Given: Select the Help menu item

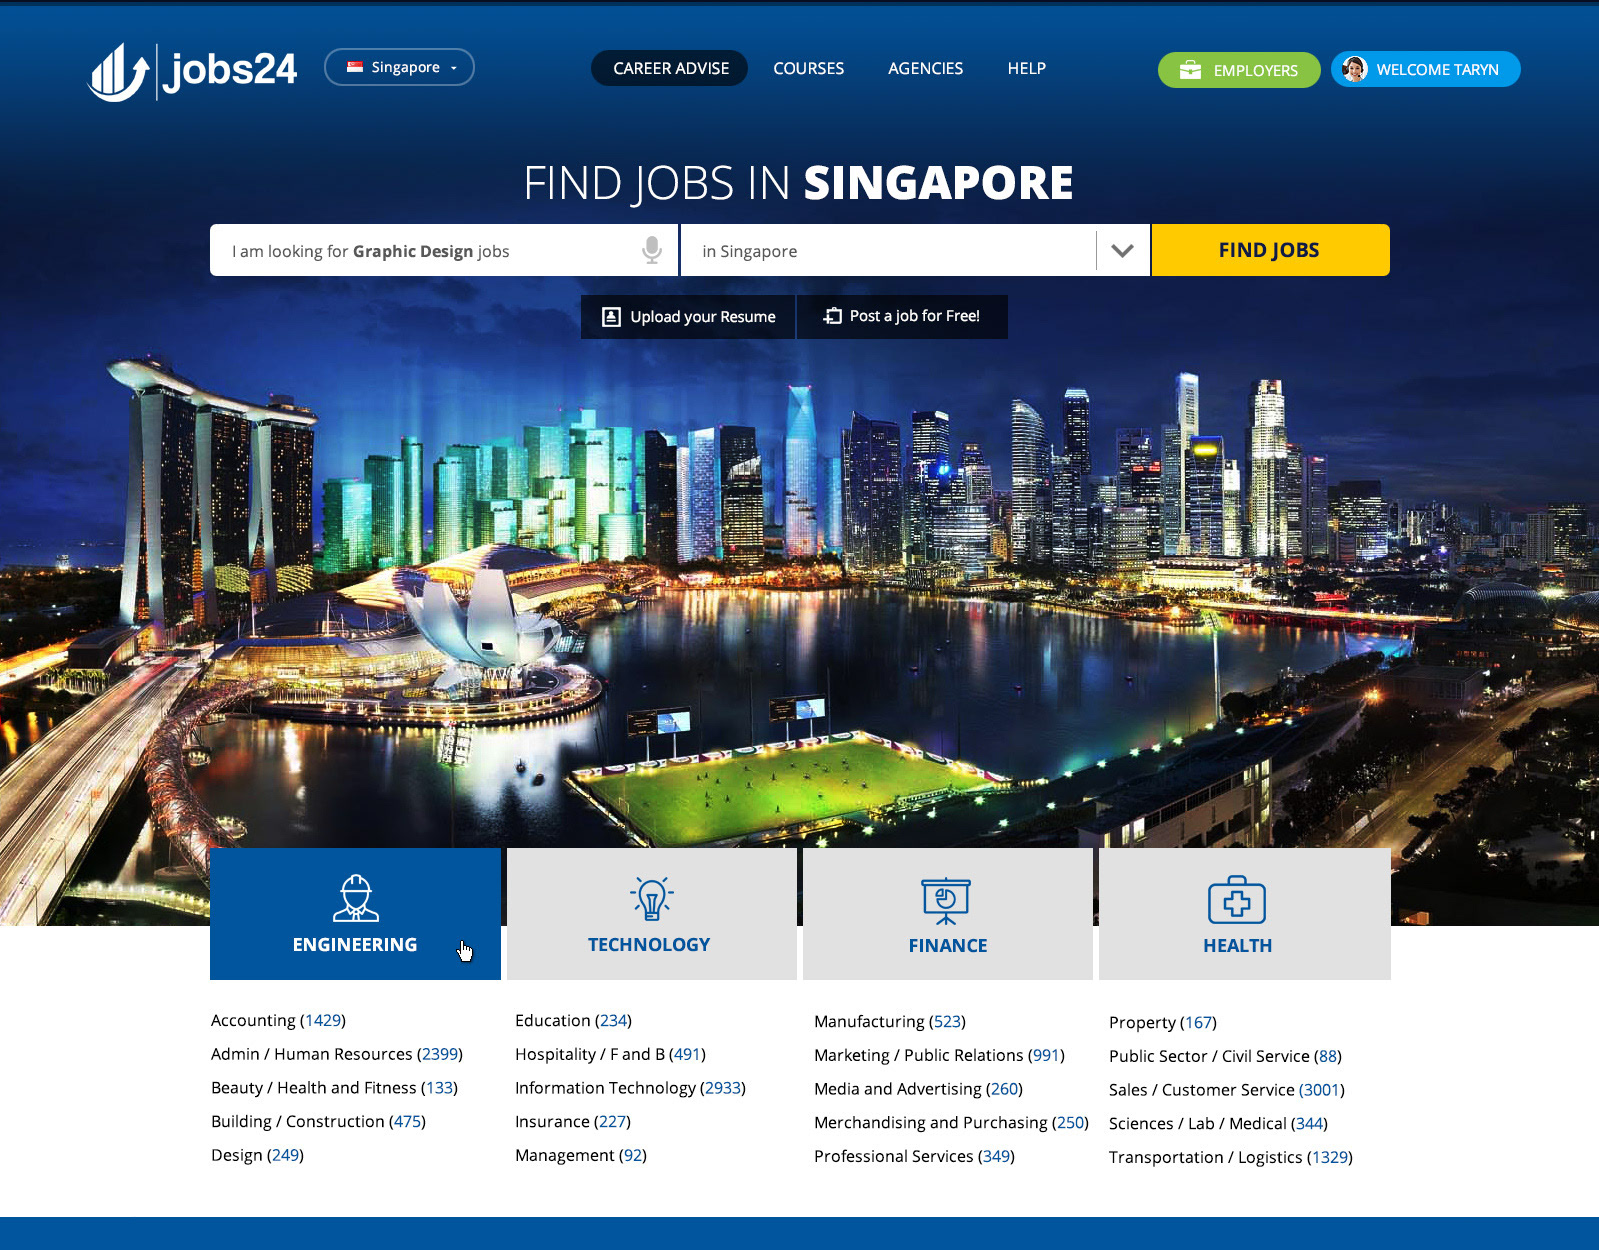Looking at the screenshot, I should (x=1026, y=68).
